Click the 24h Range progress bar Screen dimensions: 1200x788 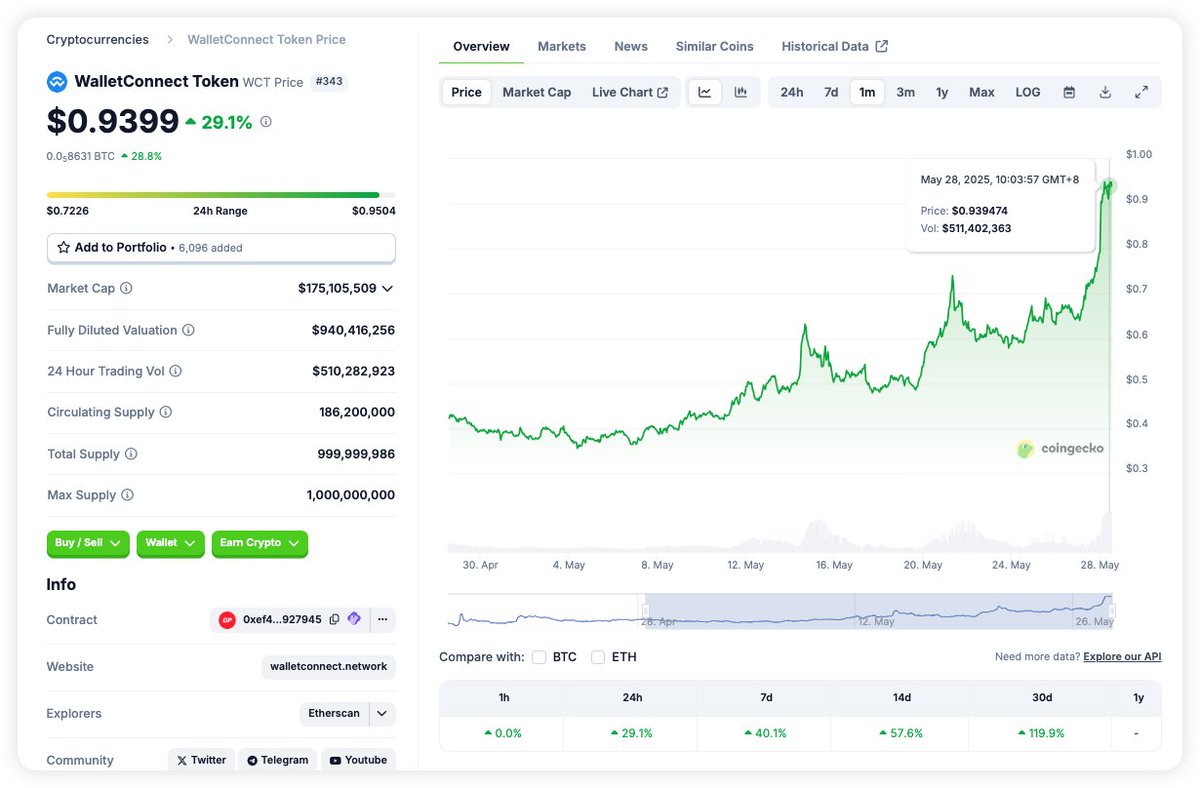(x=221, y=195)
